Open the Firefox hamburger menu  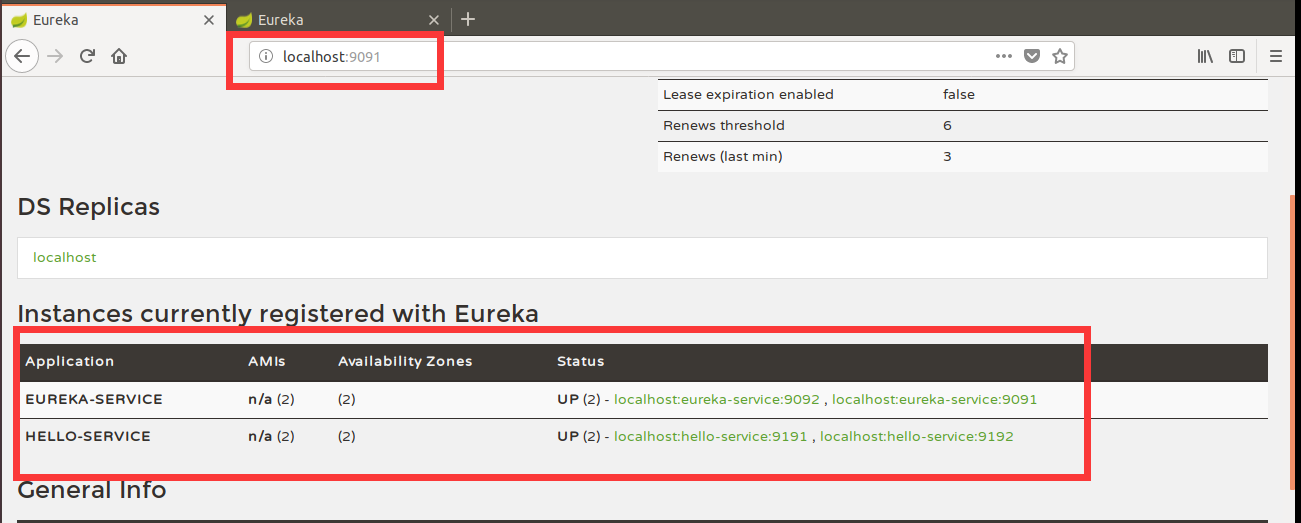[1276, 56]
